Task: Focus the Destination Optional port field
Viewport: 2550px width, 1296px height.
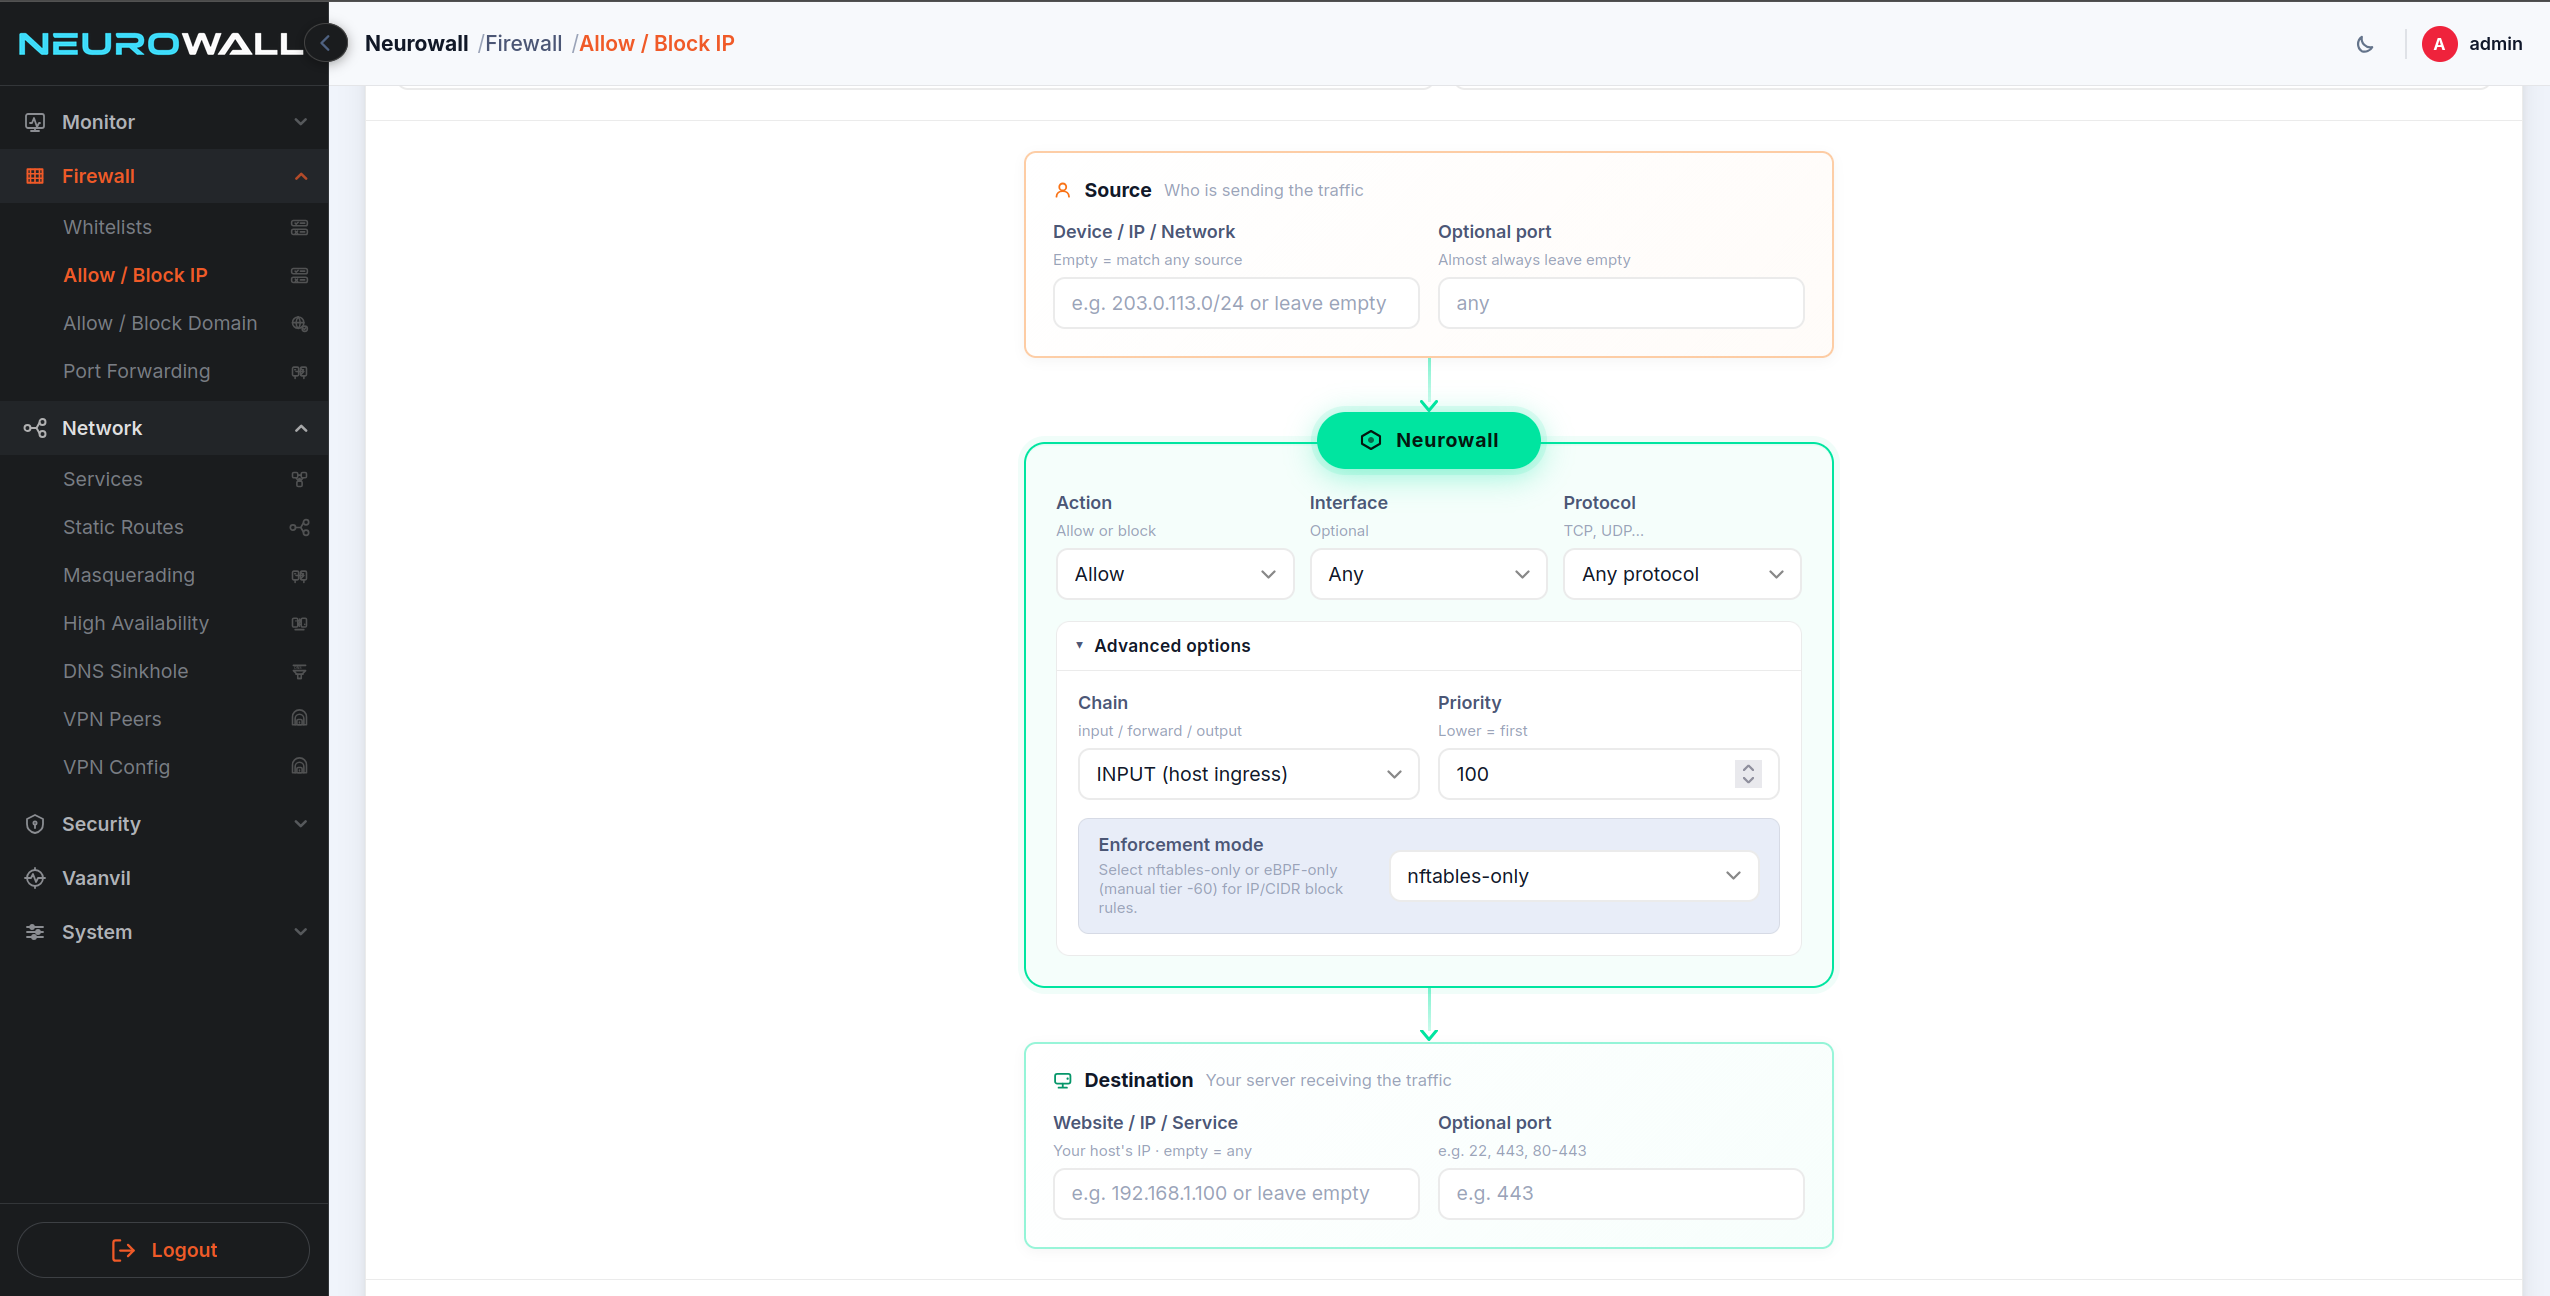Action: [x=1620, y=1194]
